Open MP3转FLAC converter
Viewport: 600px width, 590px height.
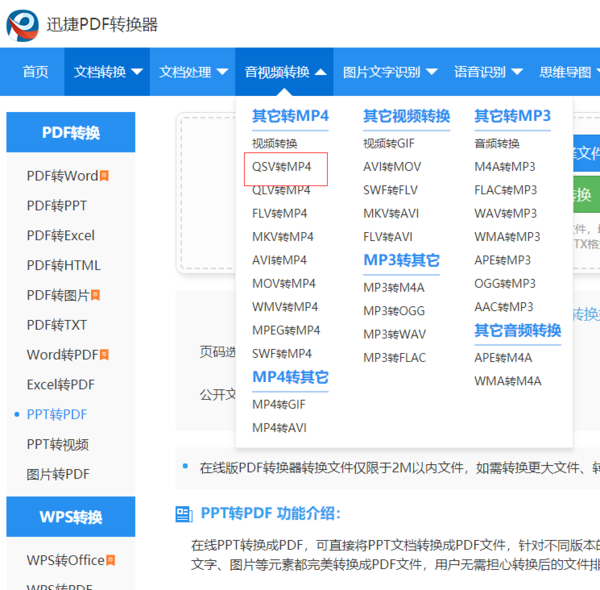(395, 357)
